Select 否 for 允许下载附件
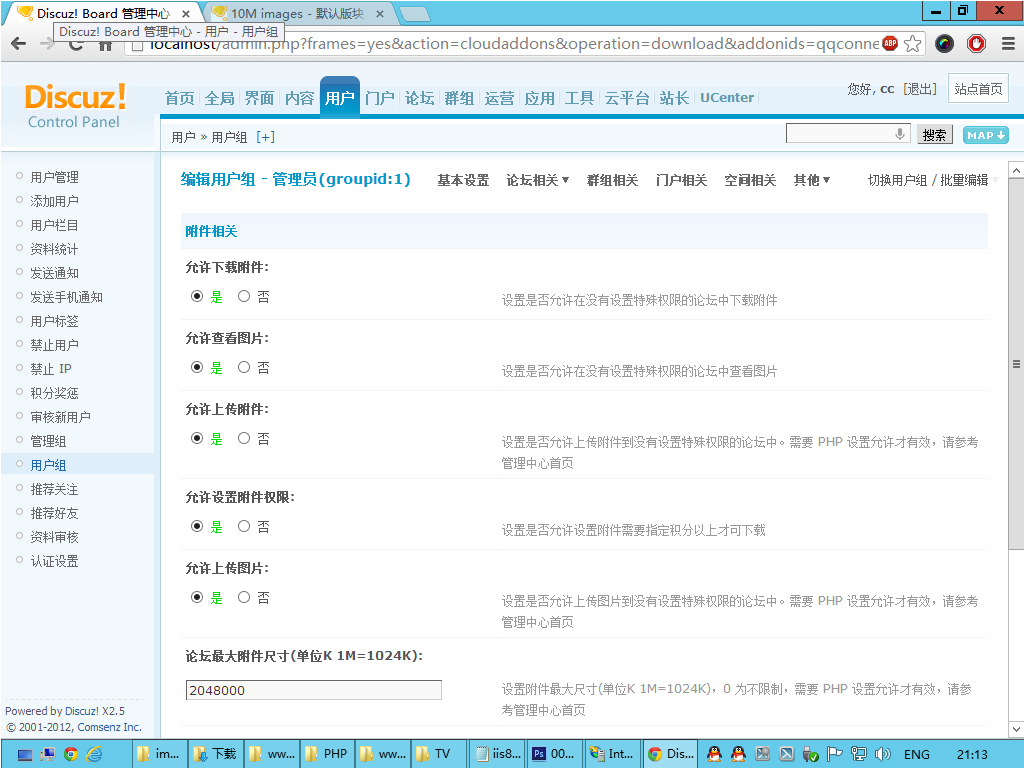Image resolution: width=1024 pixels, height=768 pixels. (244, 297)
